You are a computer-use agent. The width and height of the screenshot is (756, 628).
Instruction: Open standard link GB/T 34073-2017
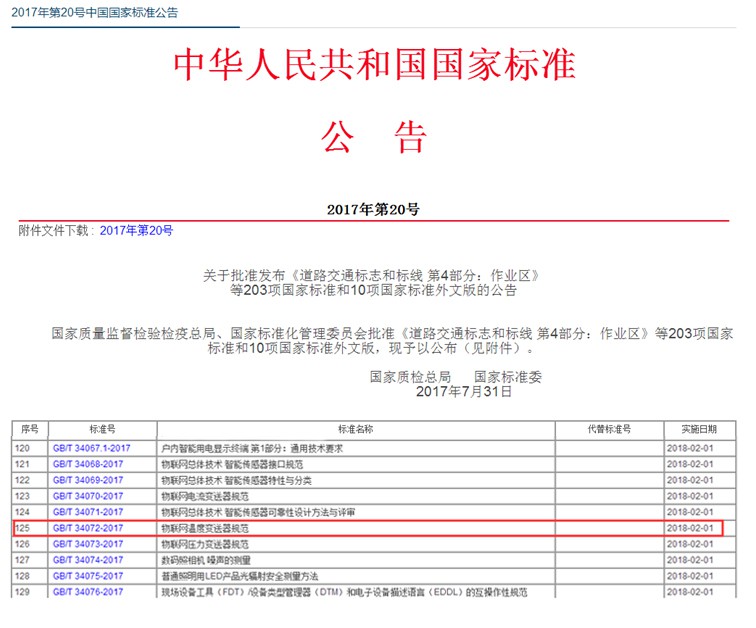pos(88,543)
